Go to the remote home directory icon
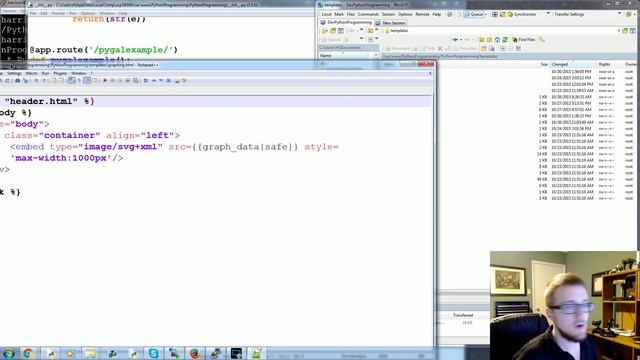 (x=497, y=40)
